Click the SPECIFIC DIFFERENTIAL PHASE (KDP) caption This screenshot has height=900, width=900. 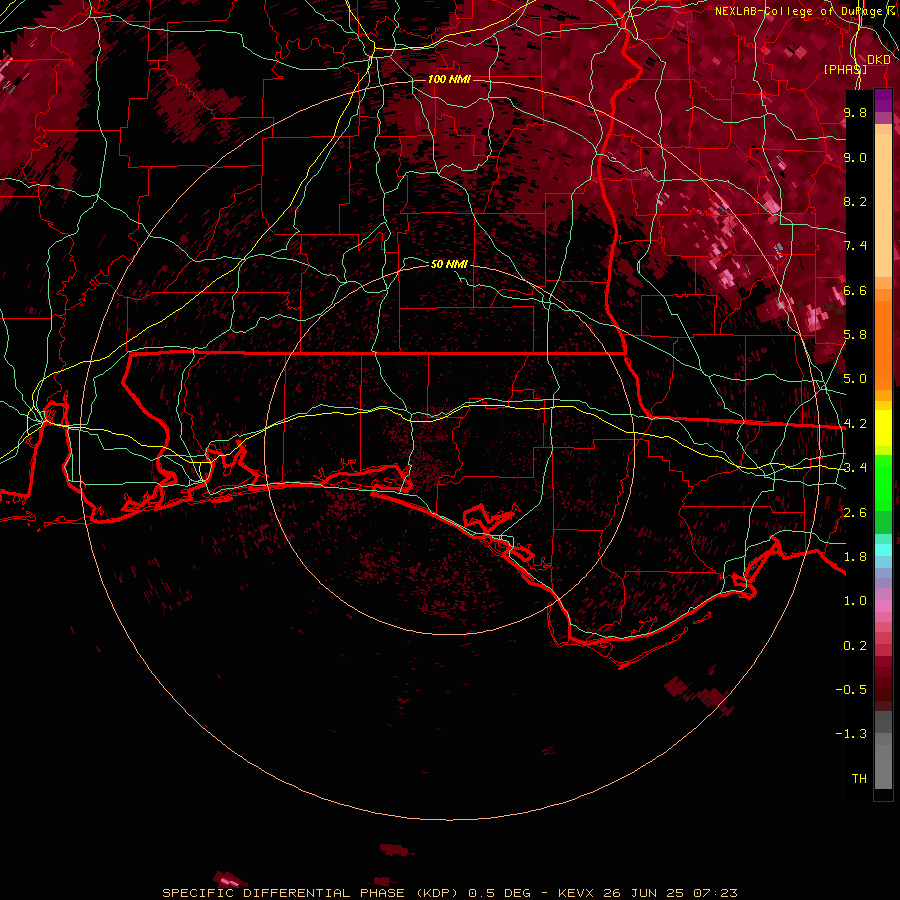click(x=310, y=893)
